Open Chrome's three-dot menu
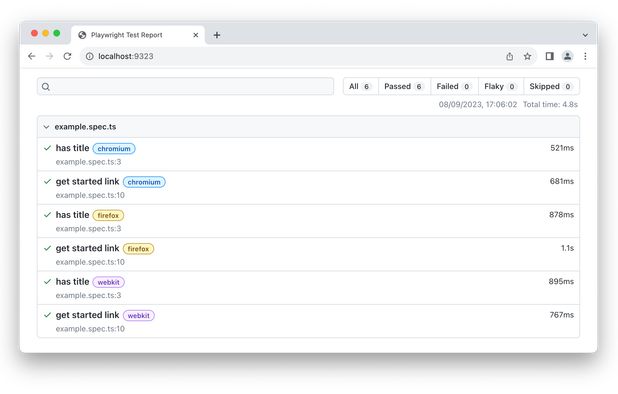 point(585,56)
